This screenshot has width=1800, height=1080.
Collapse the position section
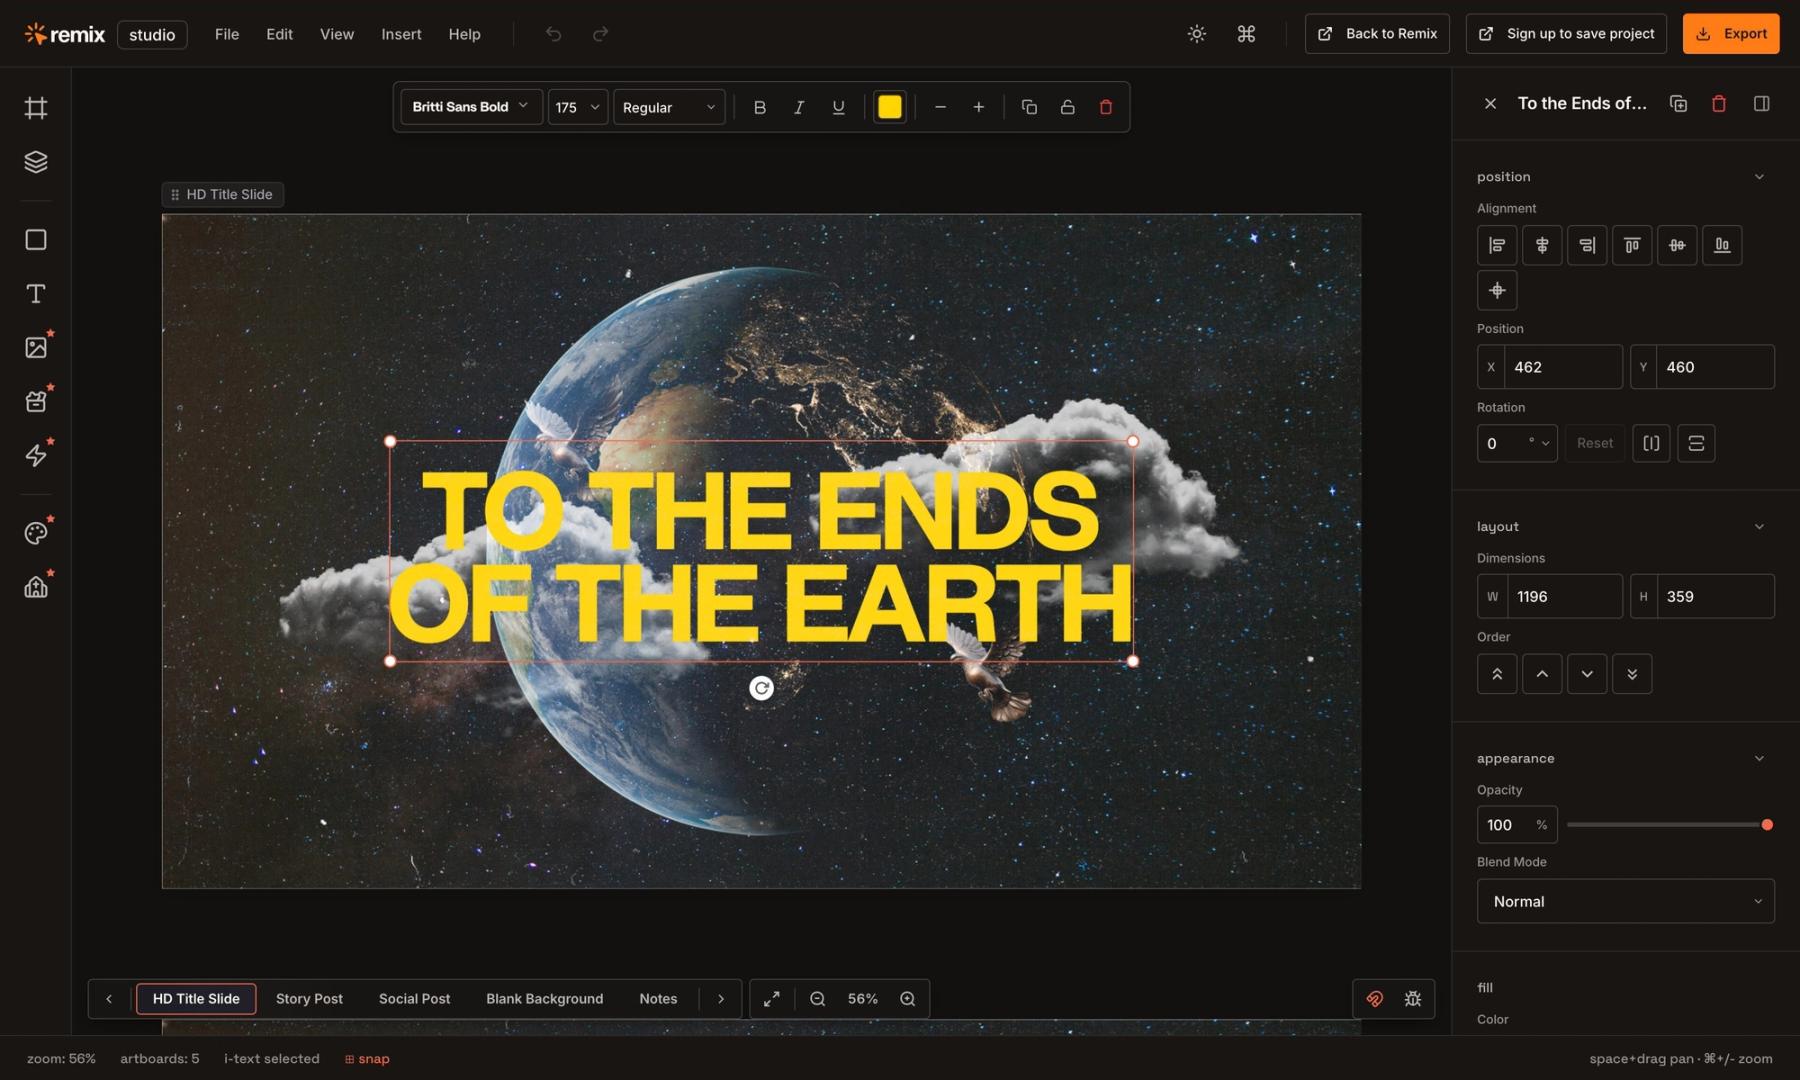click(1759, 177)
